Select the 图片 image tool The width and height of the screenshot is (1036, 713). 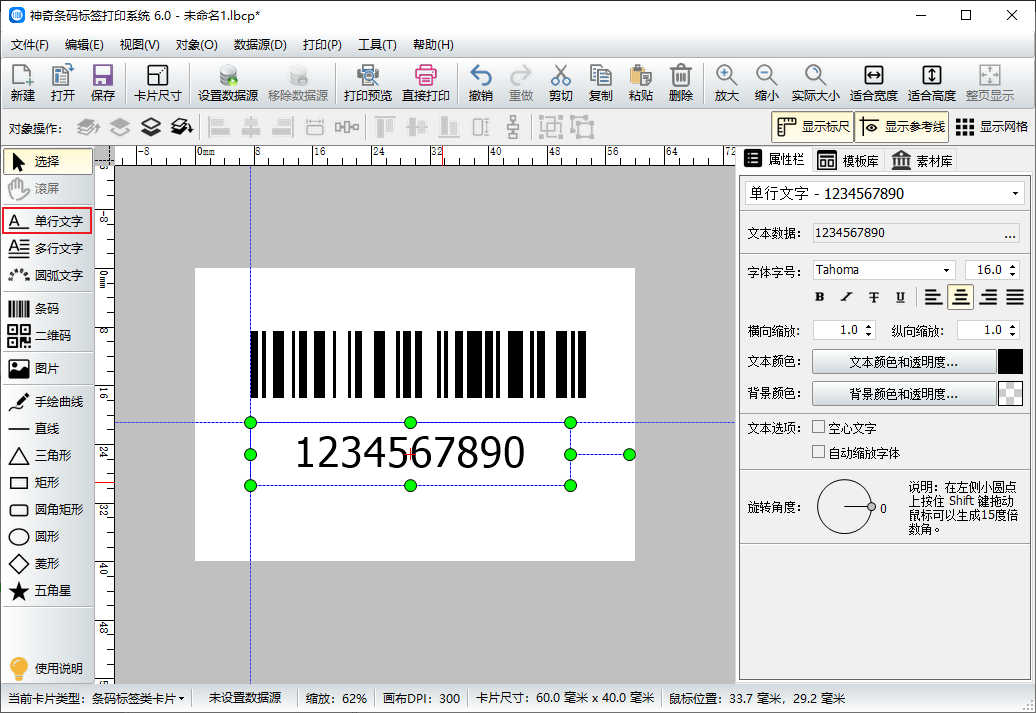pyautogui.click(x=47, y=369)
